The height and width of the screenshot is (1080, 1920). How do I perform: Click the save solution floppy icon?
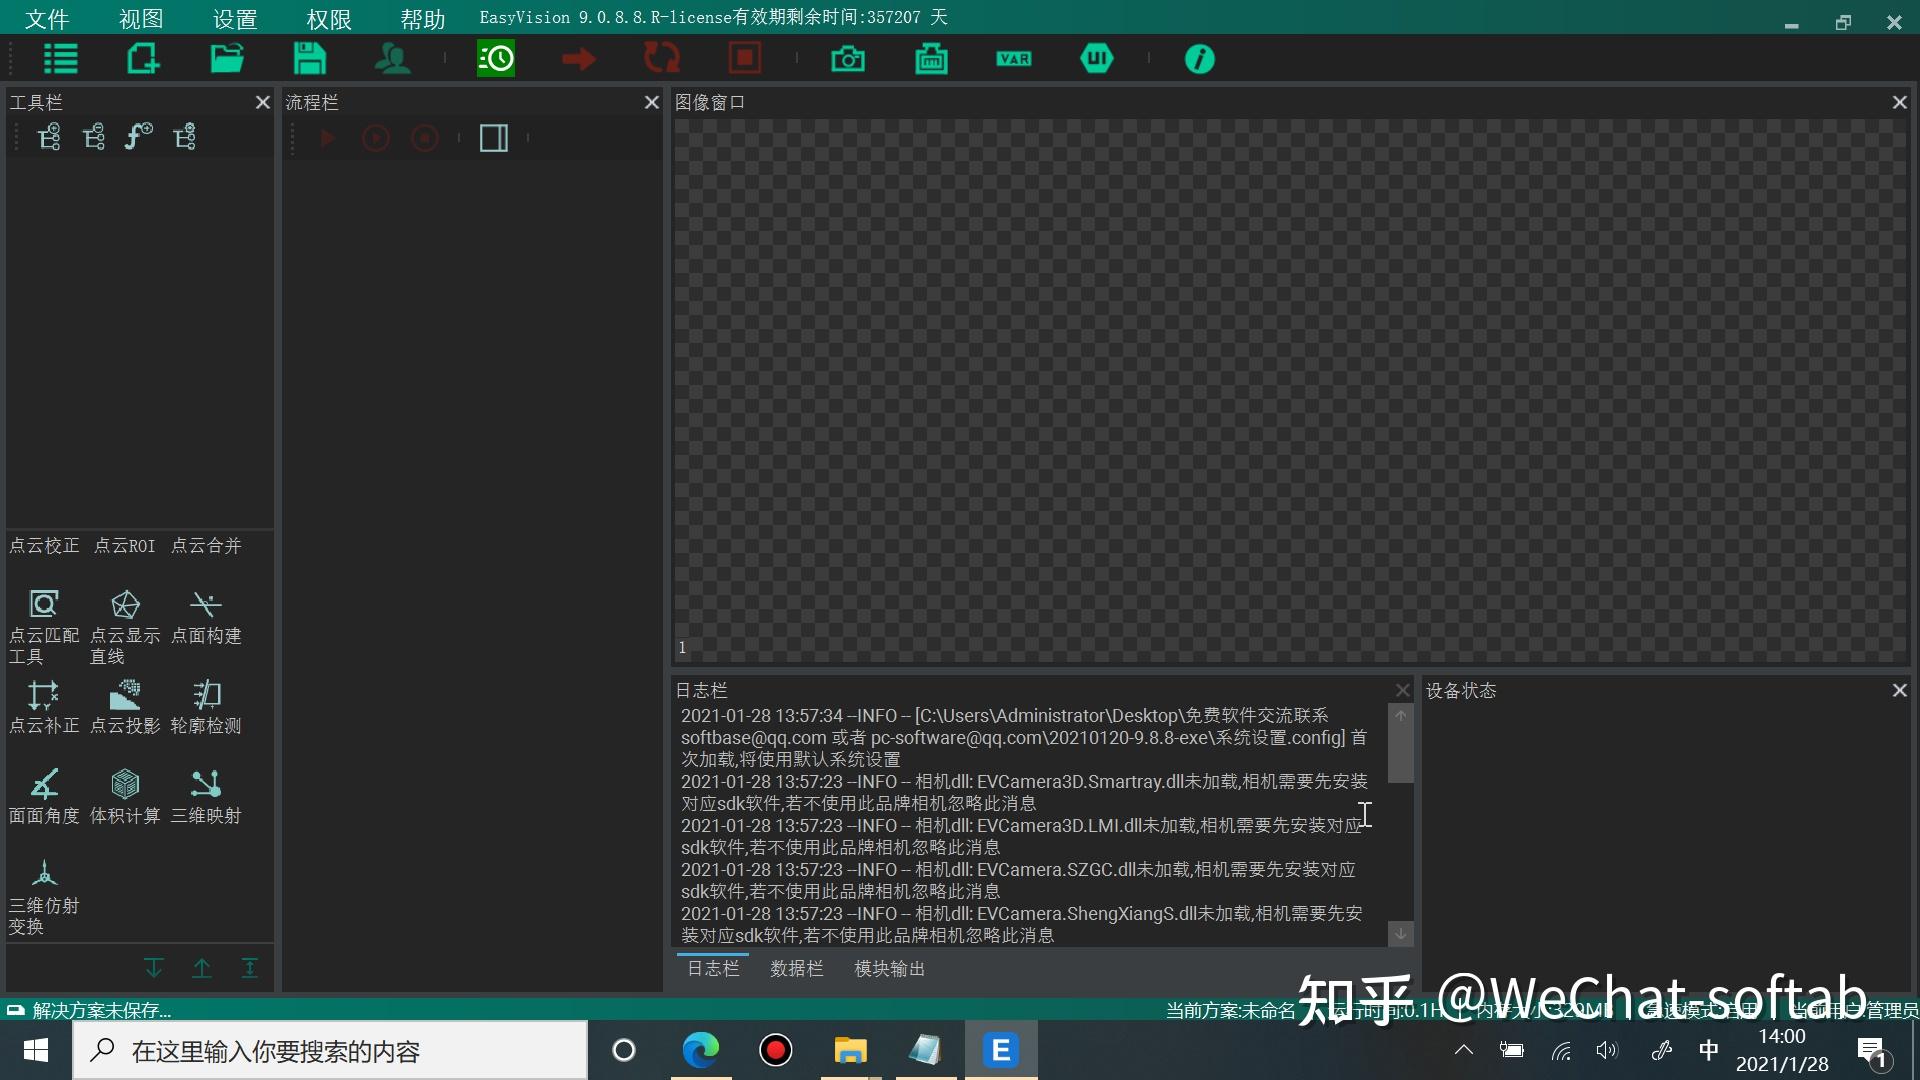click(x=309, y=59)
